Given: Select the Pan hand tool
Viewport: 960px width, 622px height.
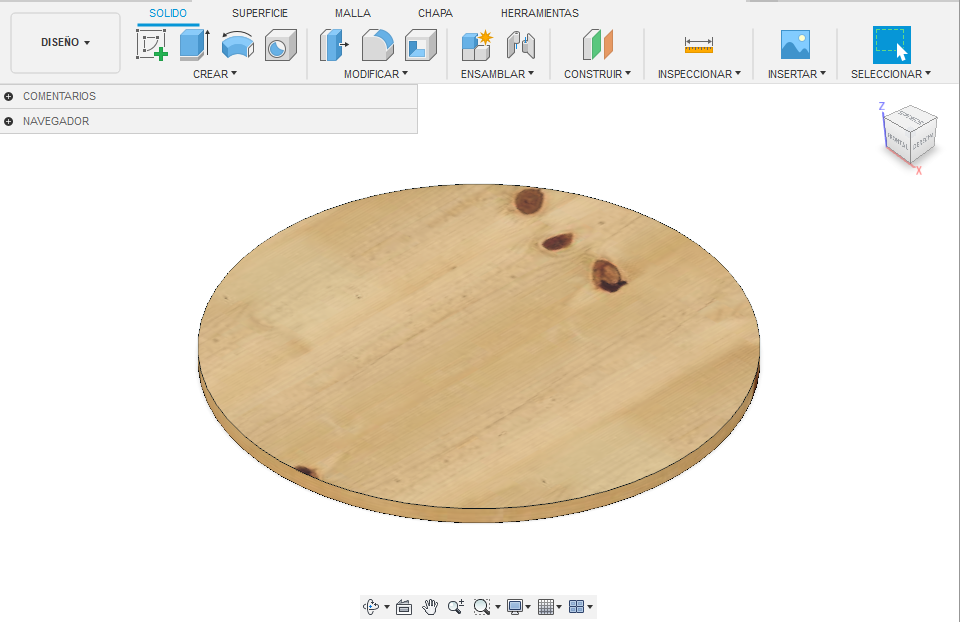Looking at the screenshot, I should click(x=429, y=606).
